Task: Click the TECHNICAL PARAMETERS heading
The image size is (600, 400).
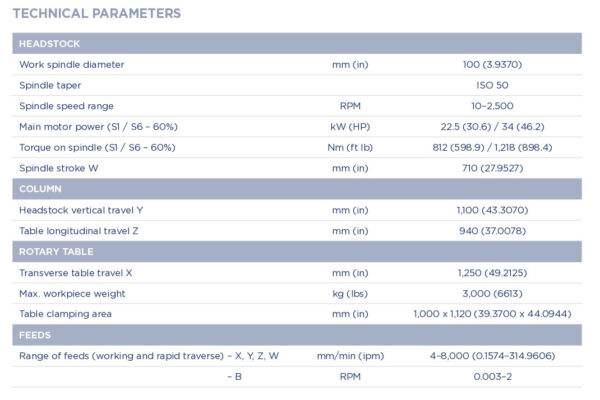Action: pos(97,14)
